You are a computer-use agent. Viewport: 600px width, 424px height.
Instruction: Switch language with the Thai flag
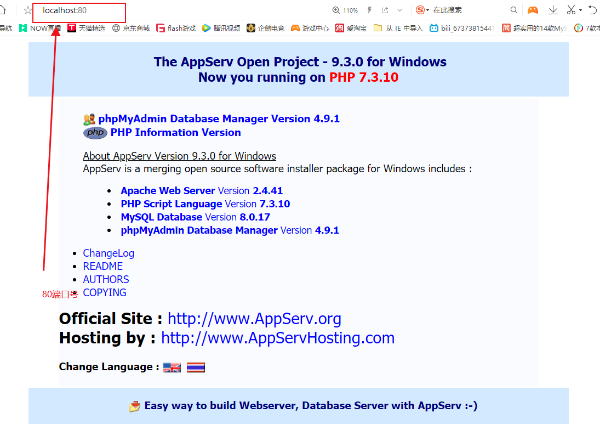[x=196, y=367]
